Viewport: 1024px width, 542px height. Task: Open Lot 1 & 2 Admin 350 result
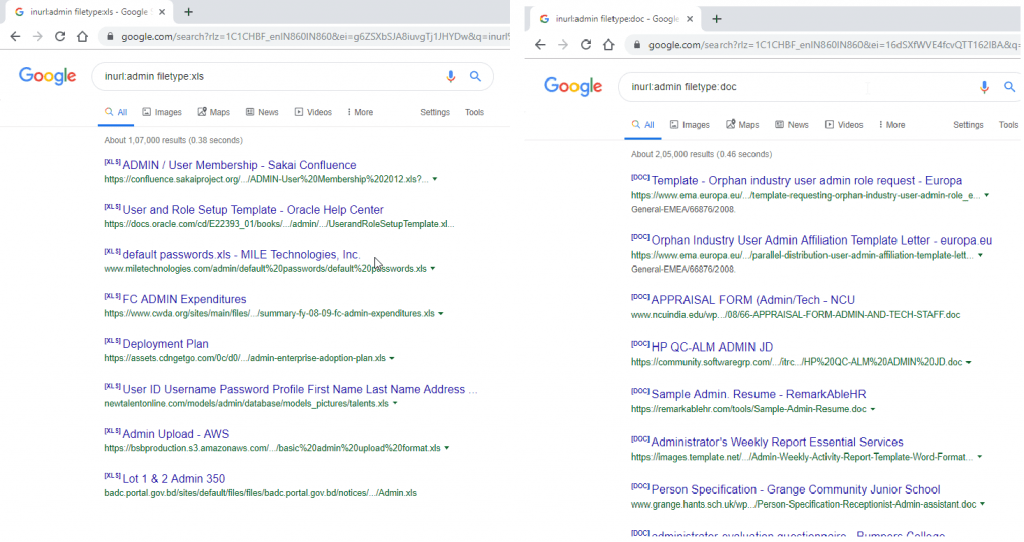(x=174, y=479)
